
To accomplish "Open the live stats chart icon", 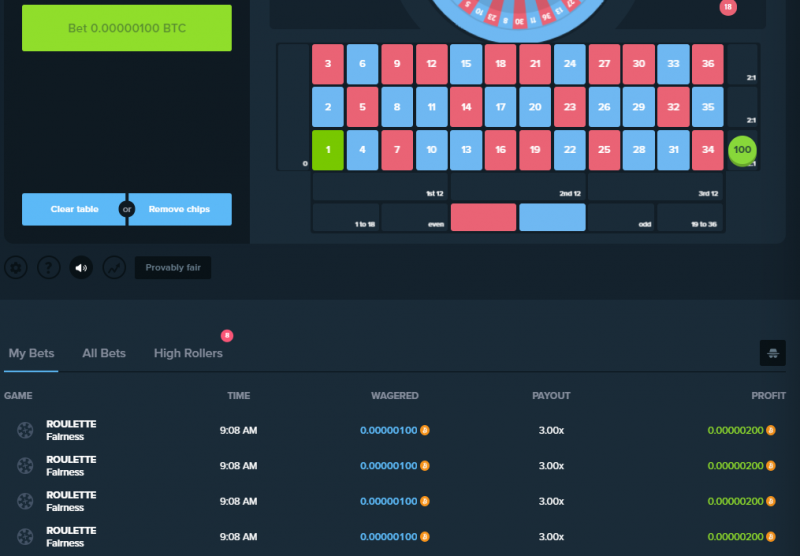I will point(114,267).
